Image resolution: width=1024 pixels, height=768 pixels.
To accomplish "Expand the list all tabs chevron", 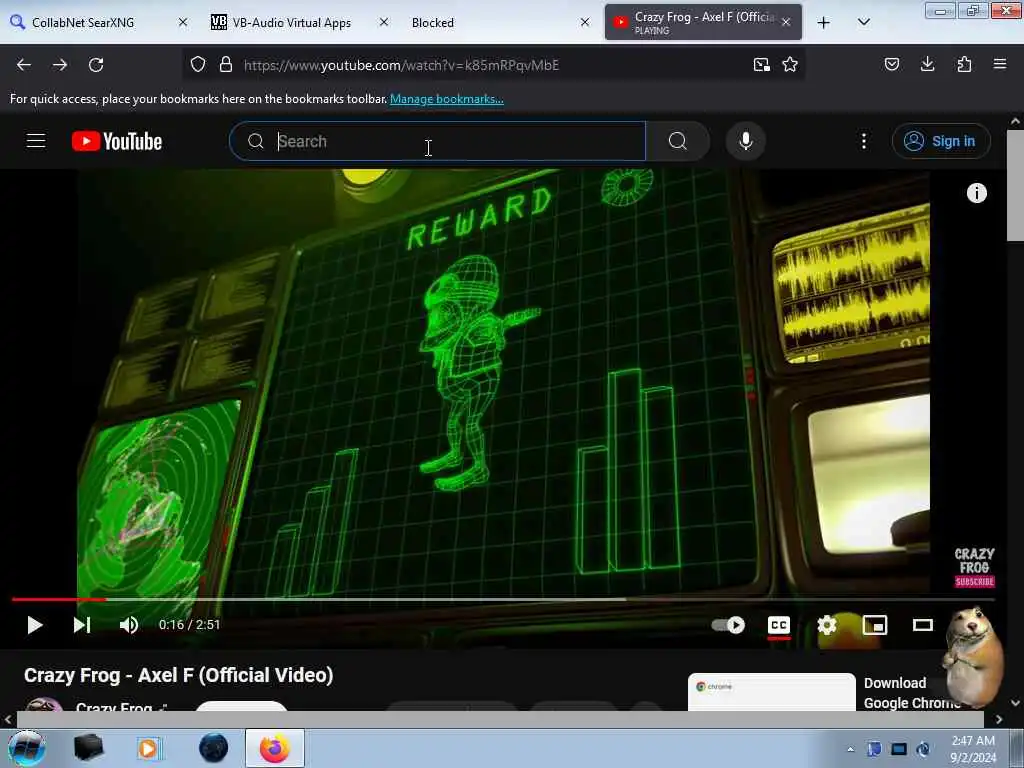I will 863,22.
